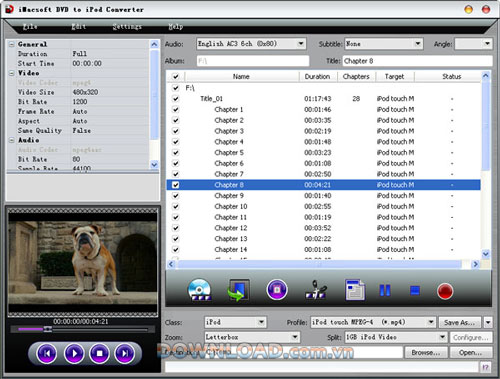Open the Profile dropdown
Image resolution: width=500 pixels, height=379 pixels.
coord(431,322)
